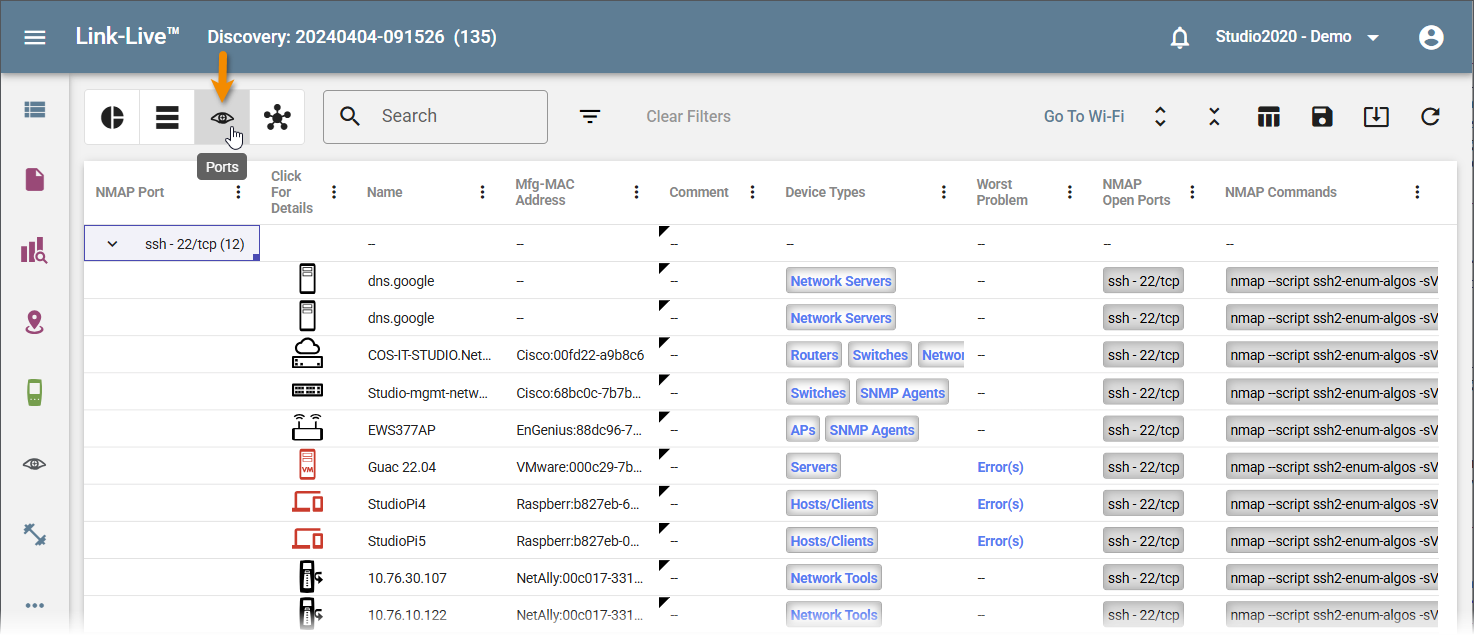Open details icon for EWS377AP
The width and height of the screenshot is (1474, 635).
tap(307, 429)
